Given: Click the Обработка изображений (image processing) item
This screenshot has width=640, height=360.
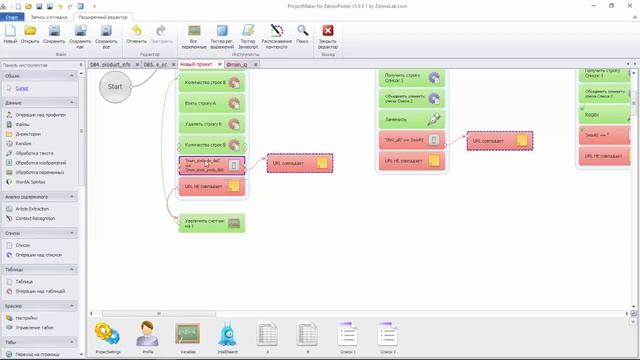Looking at the screenshot, I should pyautogui.click(x=40, y=163).
